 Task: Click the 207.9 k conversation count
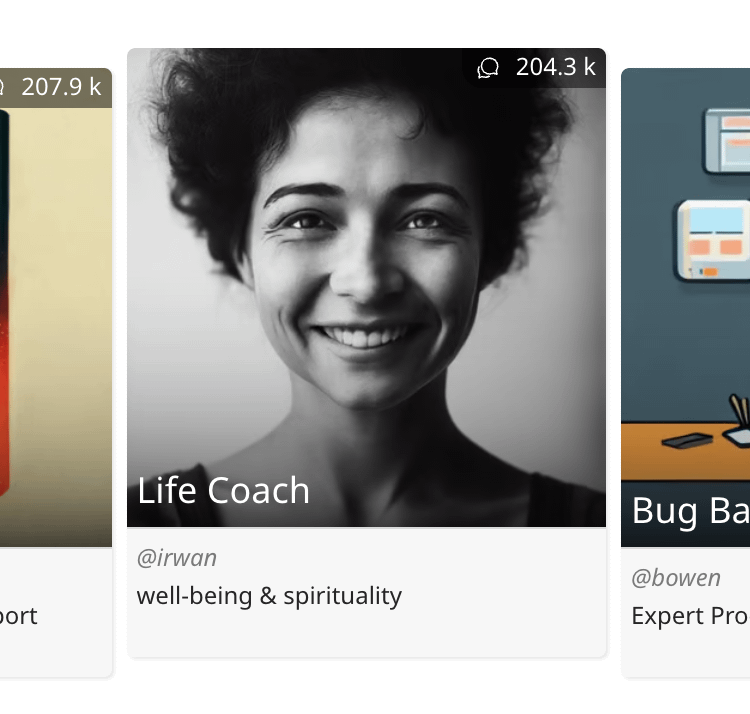coord(61,87)
